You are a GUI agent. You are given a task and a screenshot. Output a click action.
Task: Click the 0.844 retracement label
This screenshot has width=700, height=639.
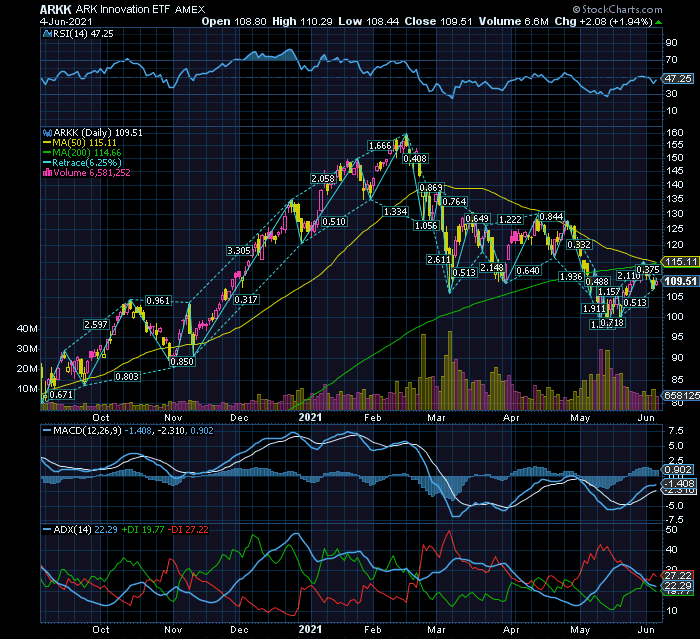pyautogui.click(x=551, y=217)
